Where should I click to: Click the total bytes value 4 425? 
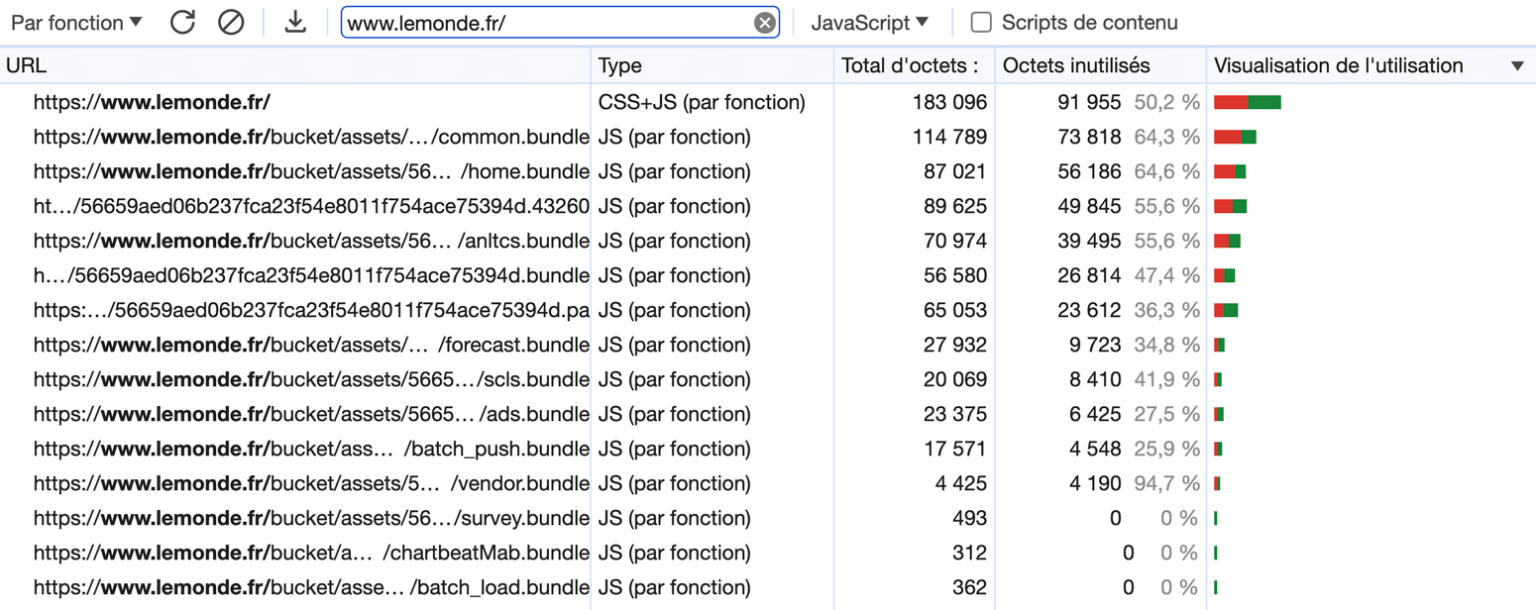click(x=961, y=483)
